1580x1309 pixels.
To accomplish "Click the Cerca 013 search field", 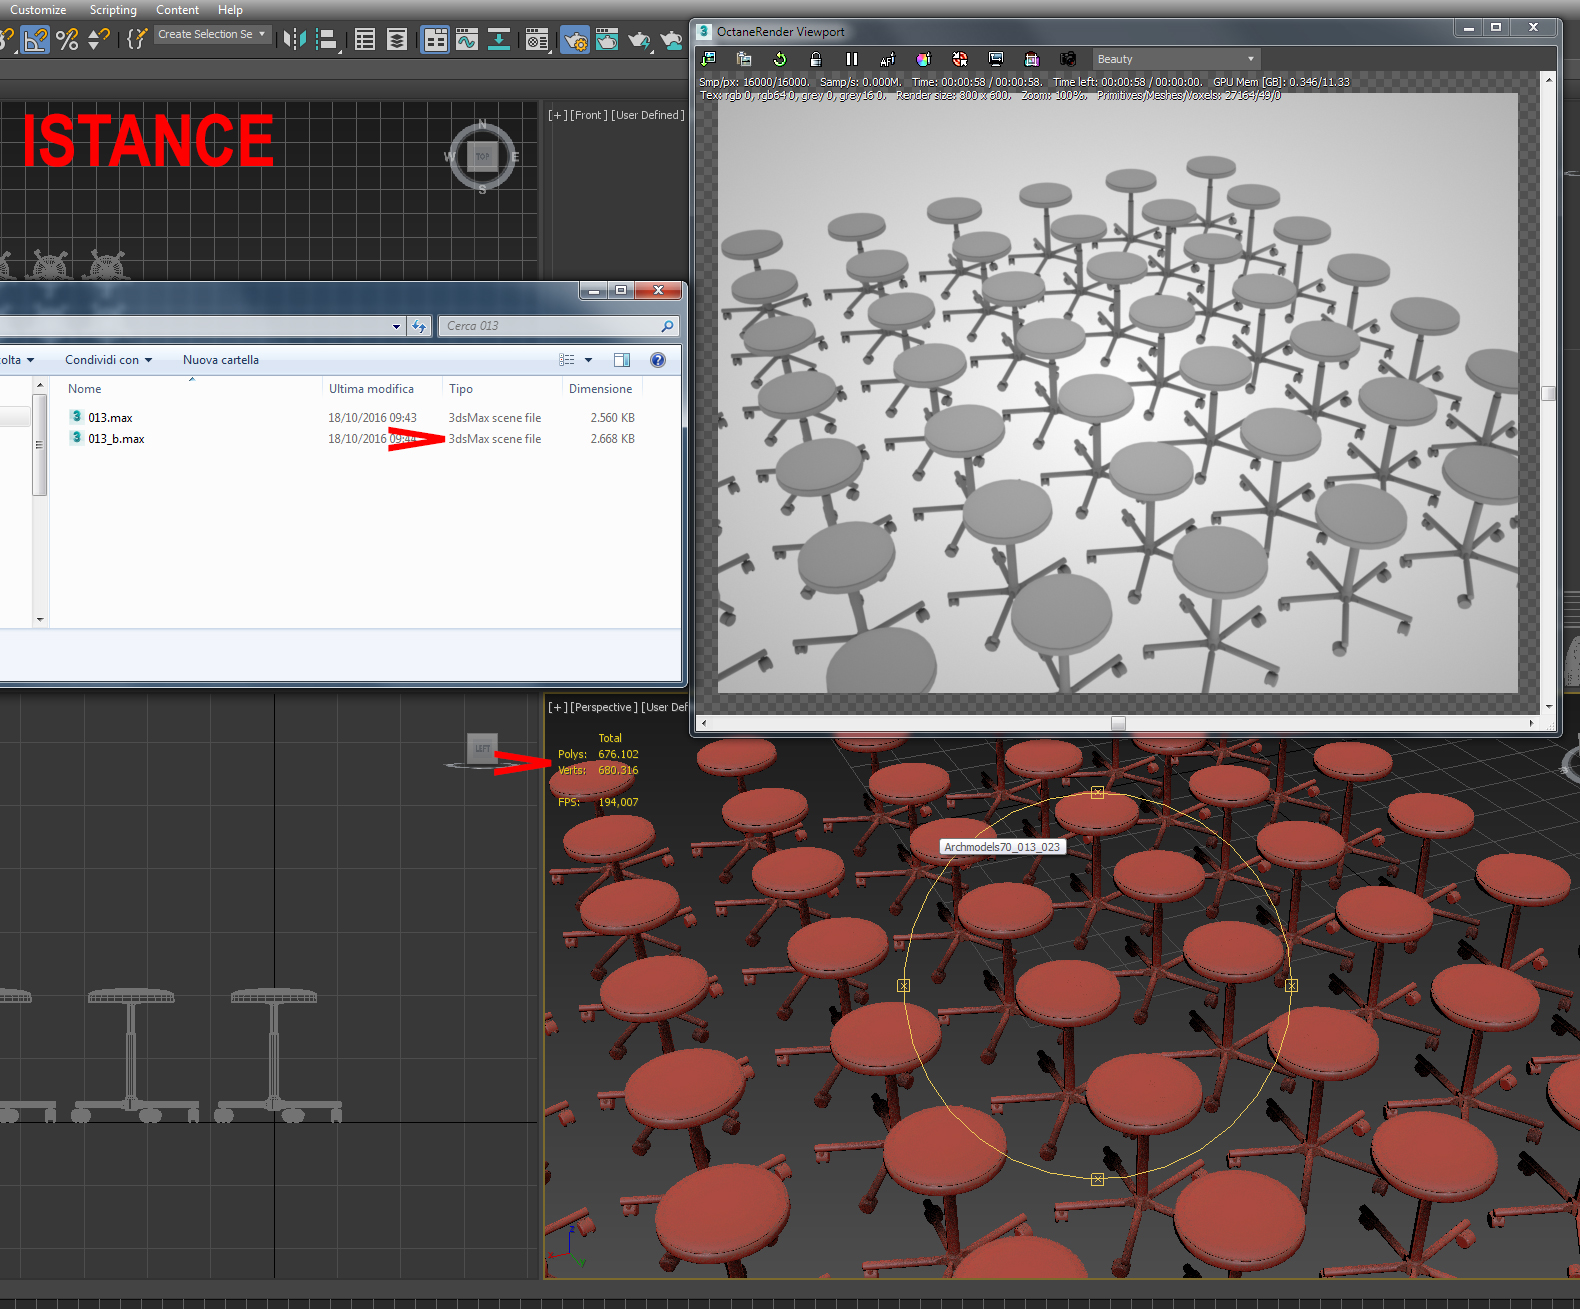I will point(550,326).
